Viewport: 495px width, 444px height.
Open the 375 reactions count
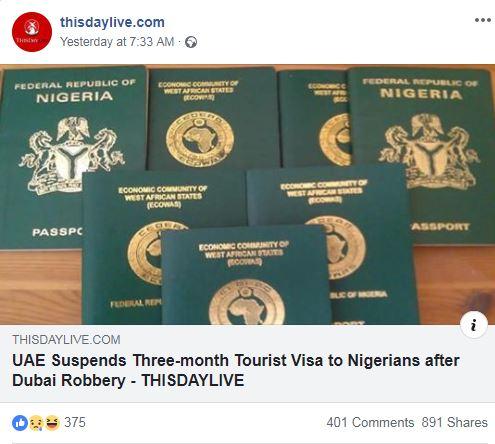coord(75,422)
